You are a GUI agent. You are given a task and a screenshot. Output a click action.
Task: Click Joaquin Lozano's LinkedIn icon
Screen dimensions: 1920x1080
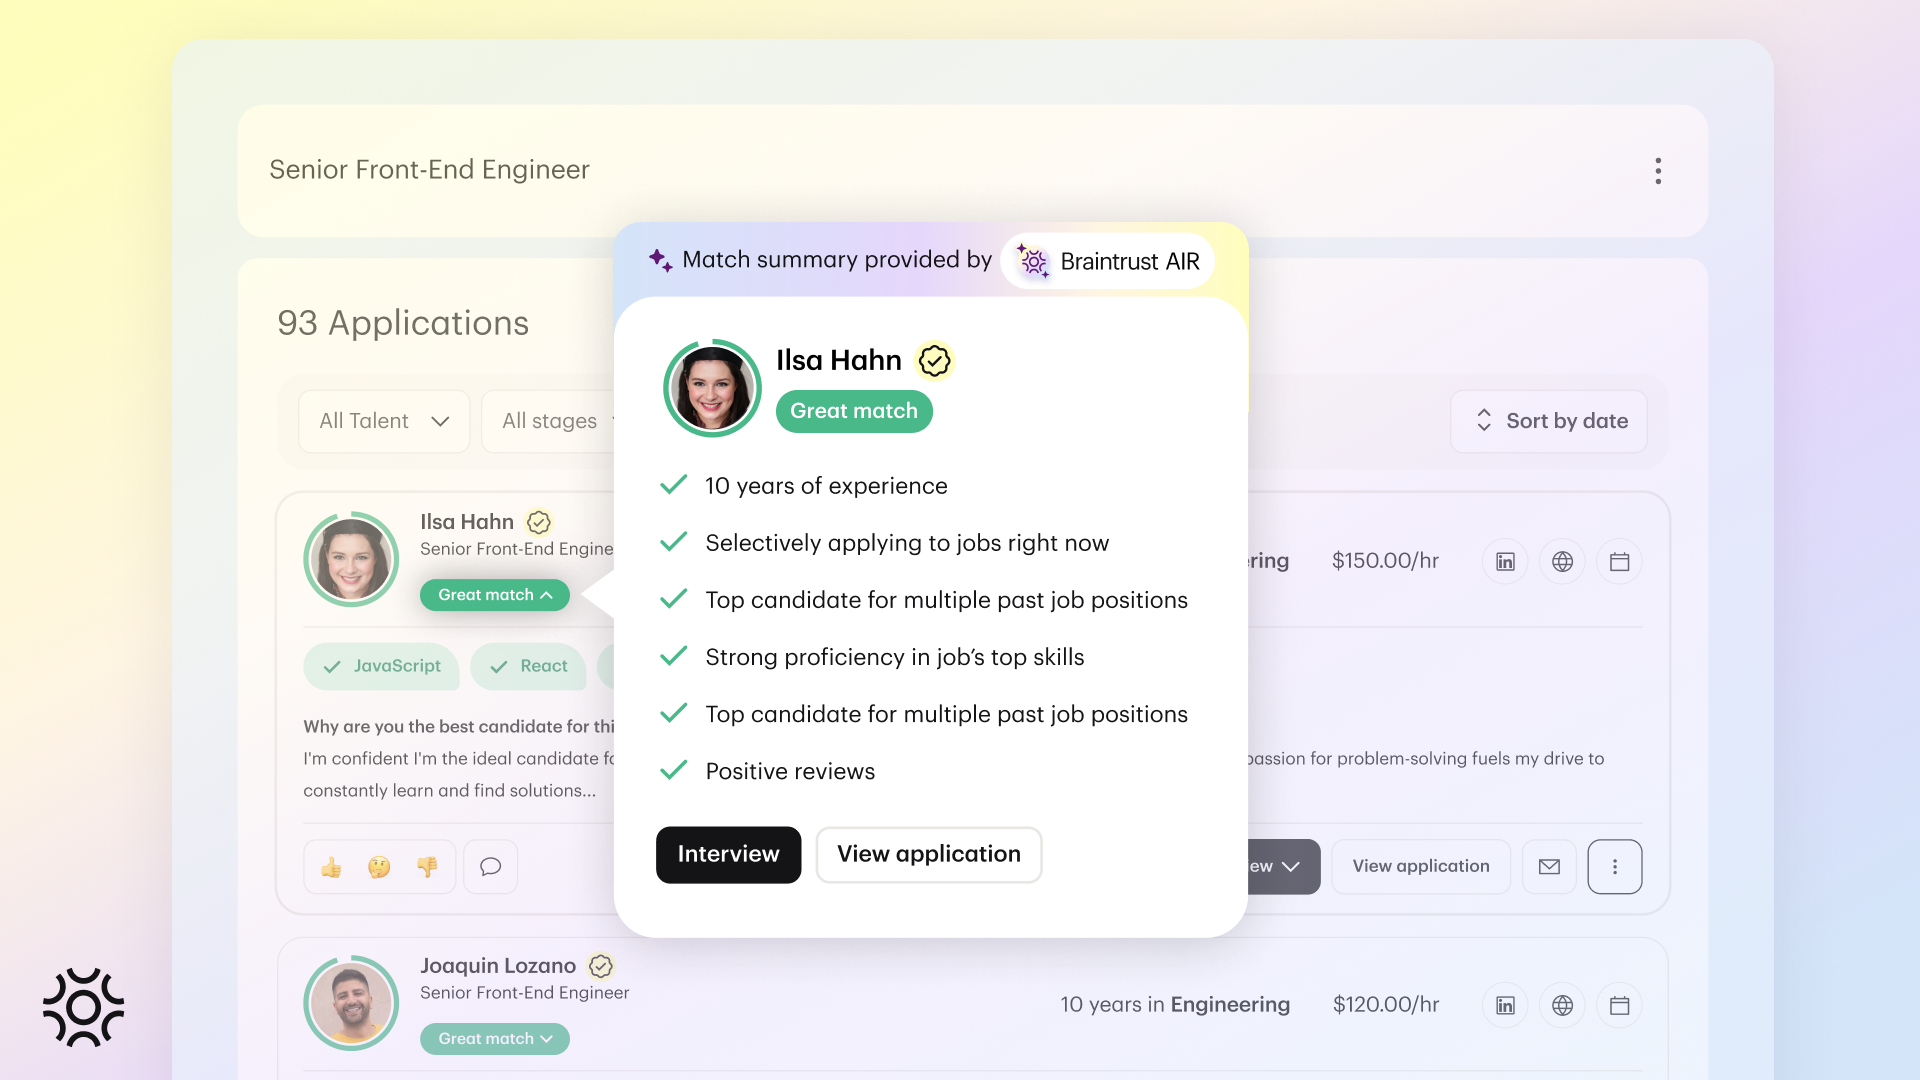point(1505,1006)
